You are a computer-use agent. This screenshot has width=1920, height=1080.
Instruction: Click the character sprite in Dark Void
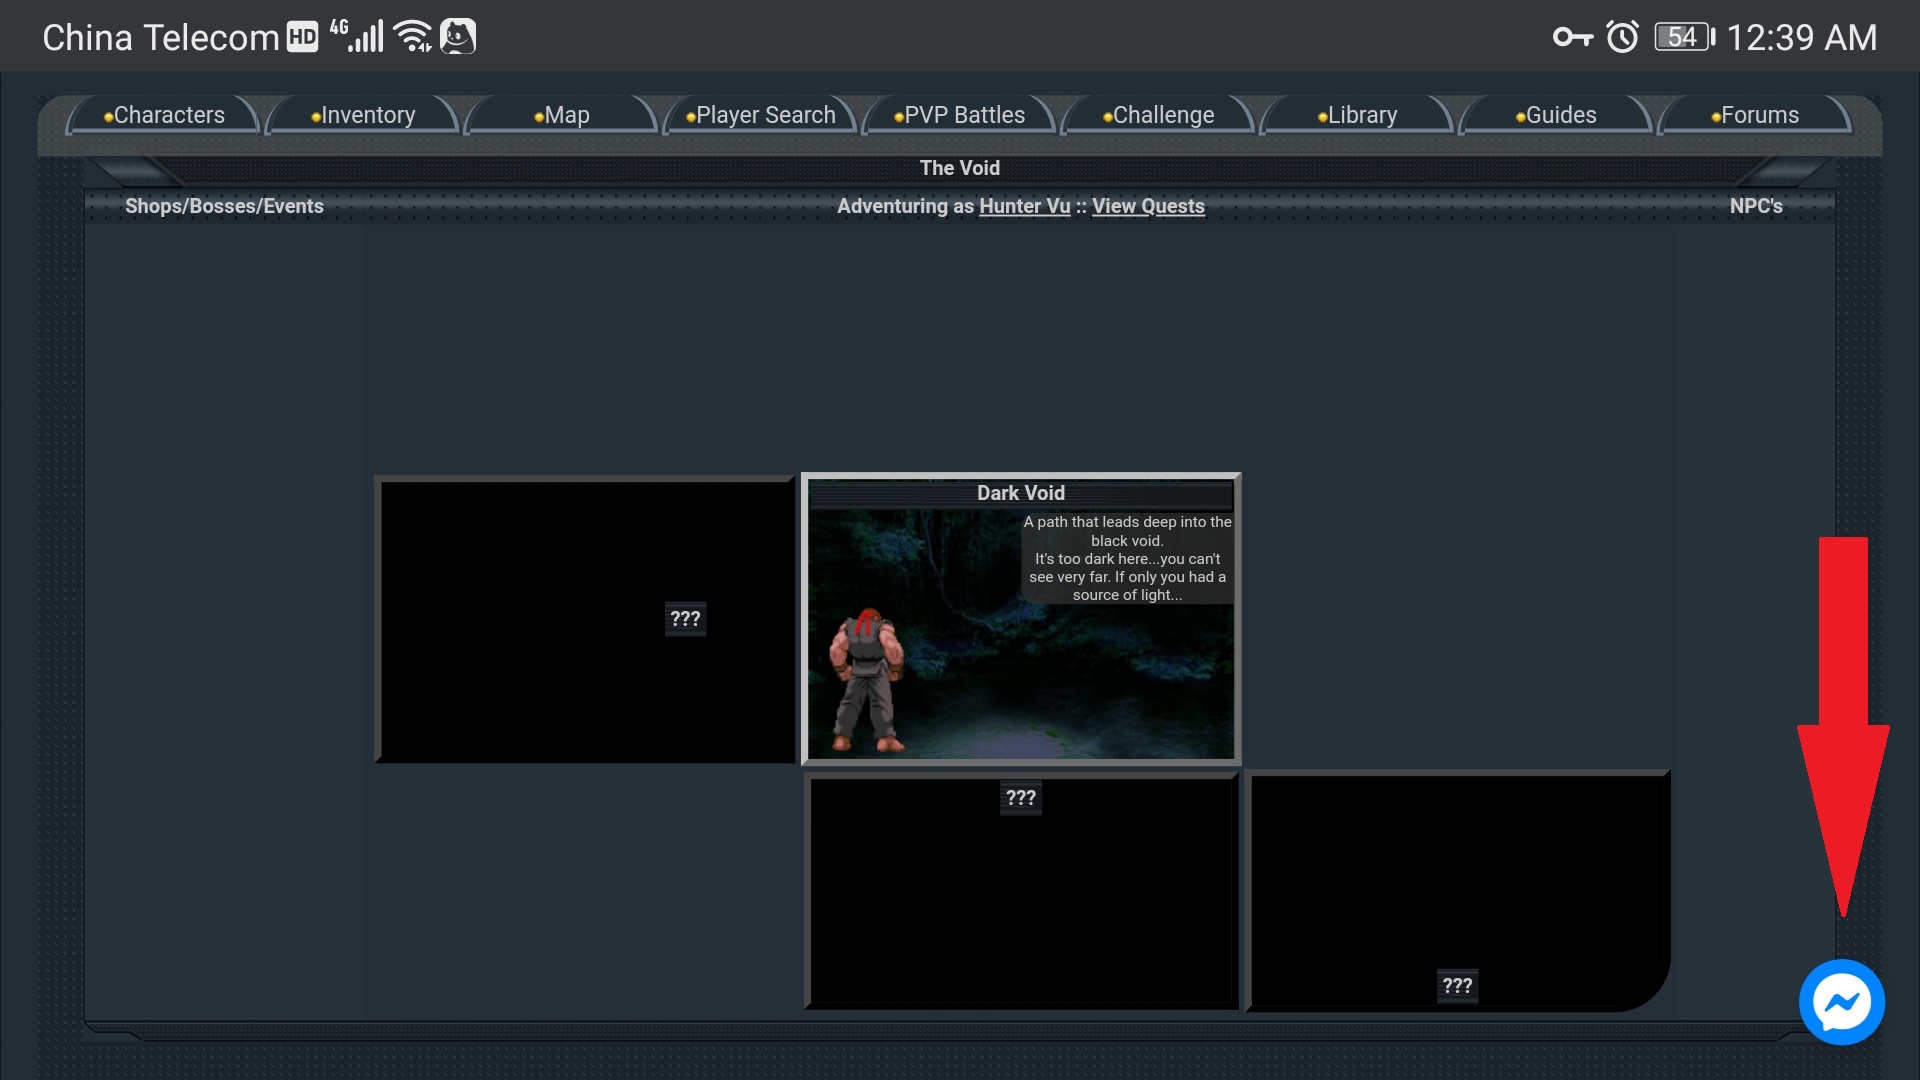(867, 680)
